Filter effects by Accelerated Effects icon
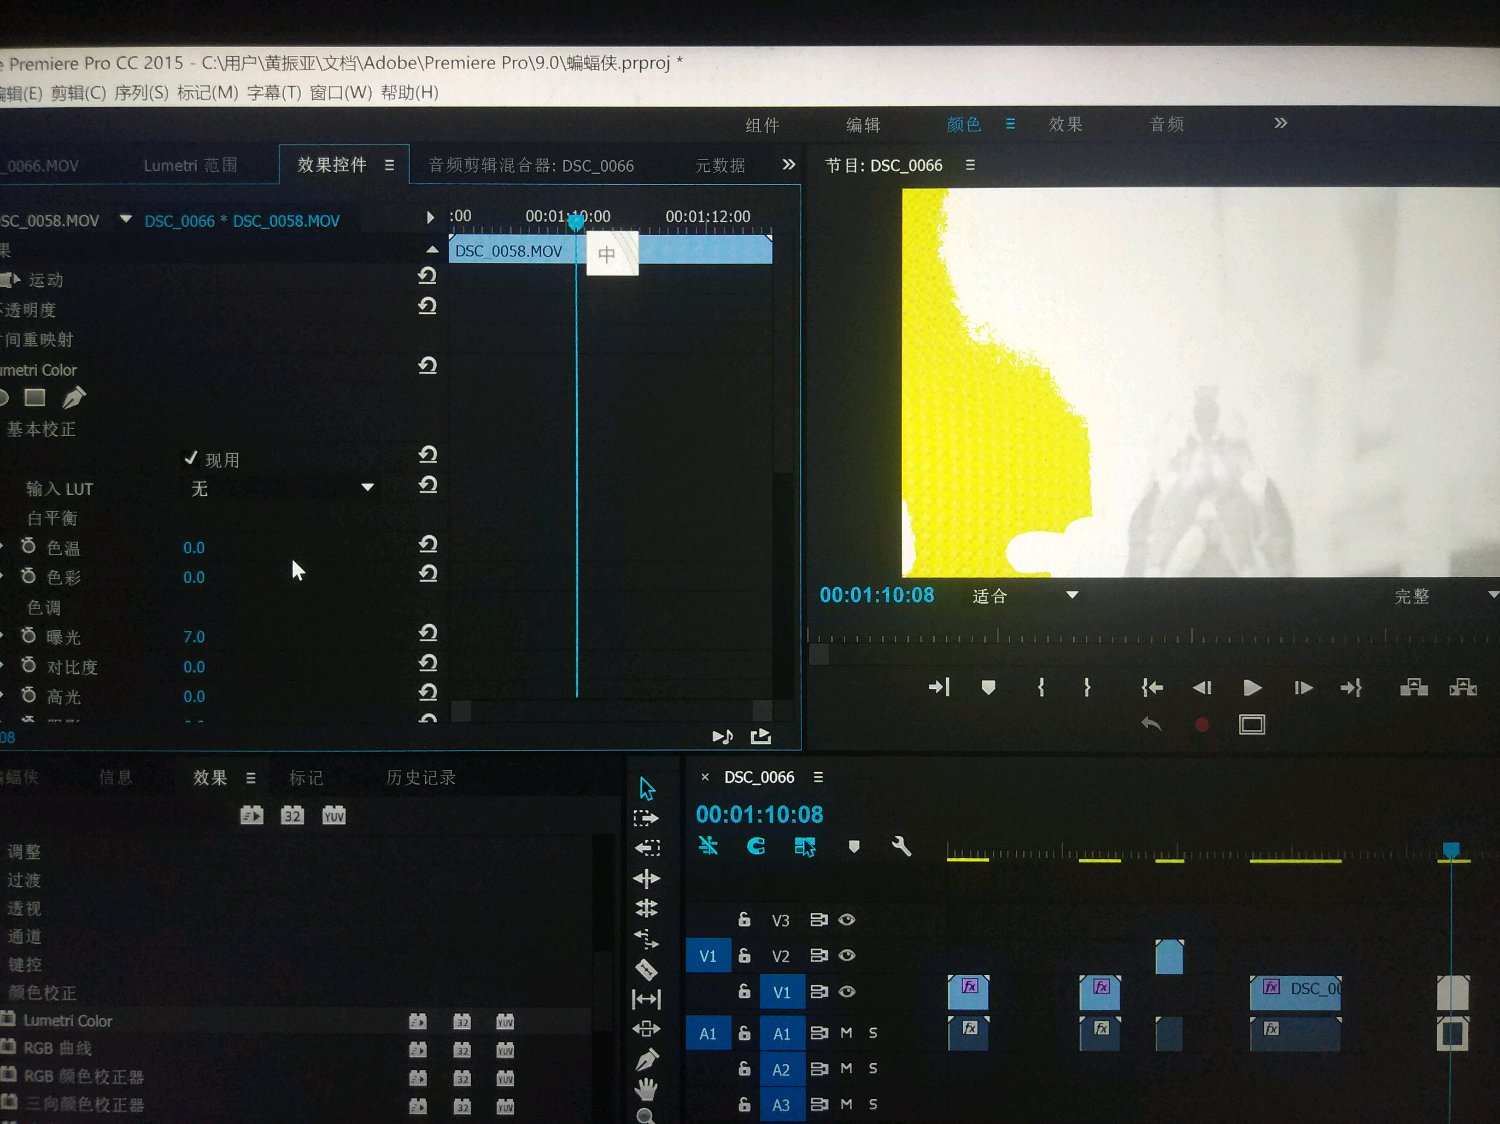This screenshot has height=1124, width=1500. [252, 816]
